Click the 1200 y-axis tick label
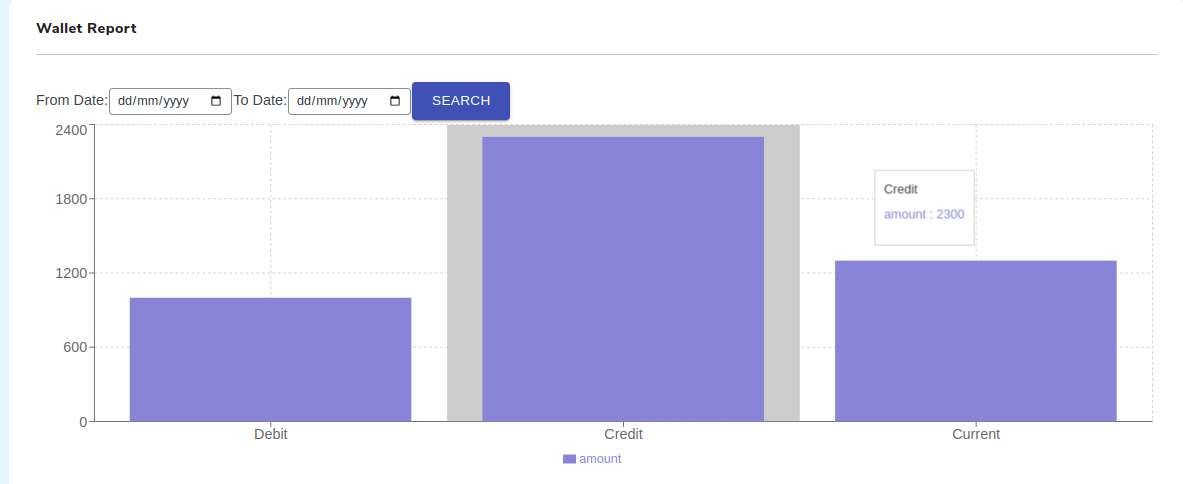Viewport: 1183px width, 484px height. (71, 273)
